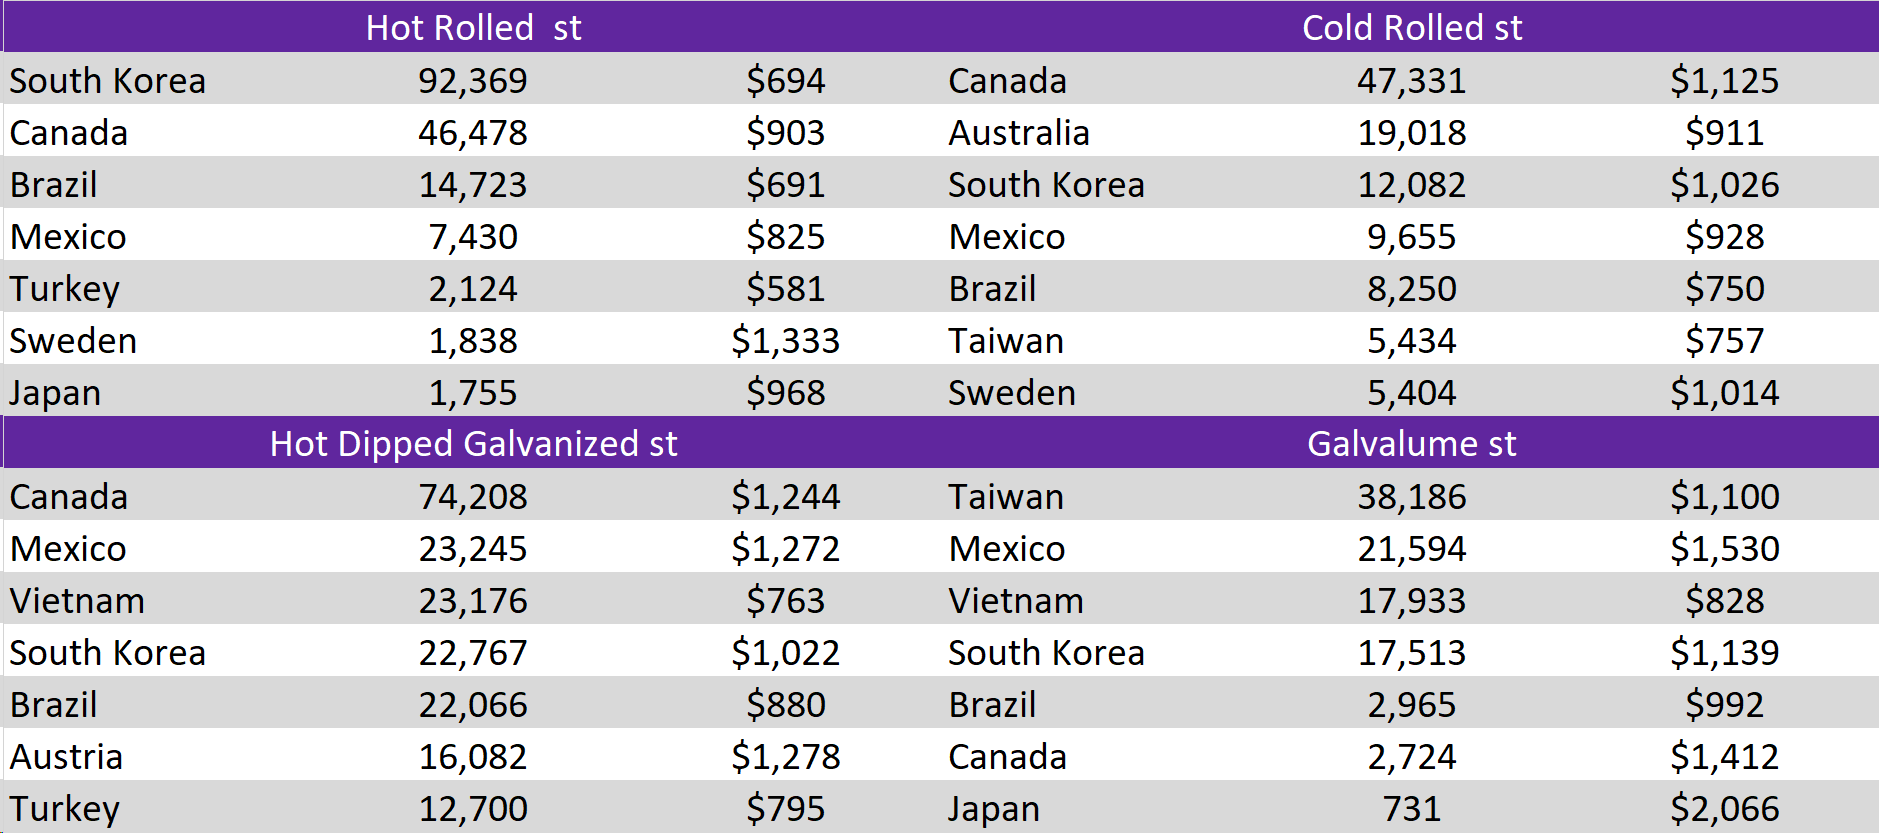1879x833 pixels.
Task: Select Australia in Cold Rolled section
Action: tap(1019, 133)
